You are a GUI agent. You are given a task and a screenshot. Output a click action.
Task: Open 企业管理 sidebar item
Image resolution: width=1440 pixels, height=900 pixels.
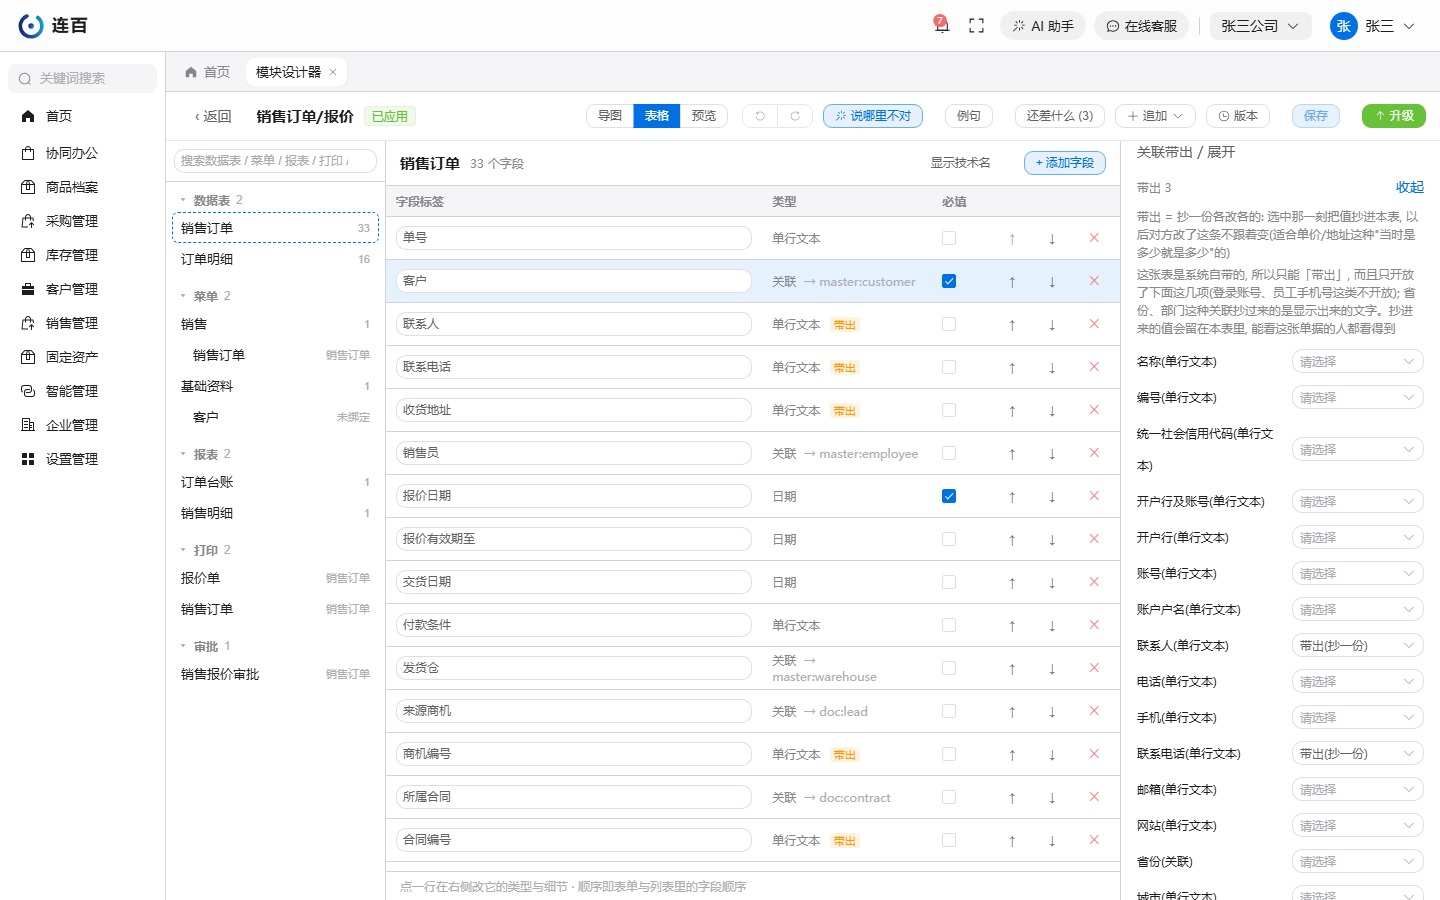click(82, 425)
